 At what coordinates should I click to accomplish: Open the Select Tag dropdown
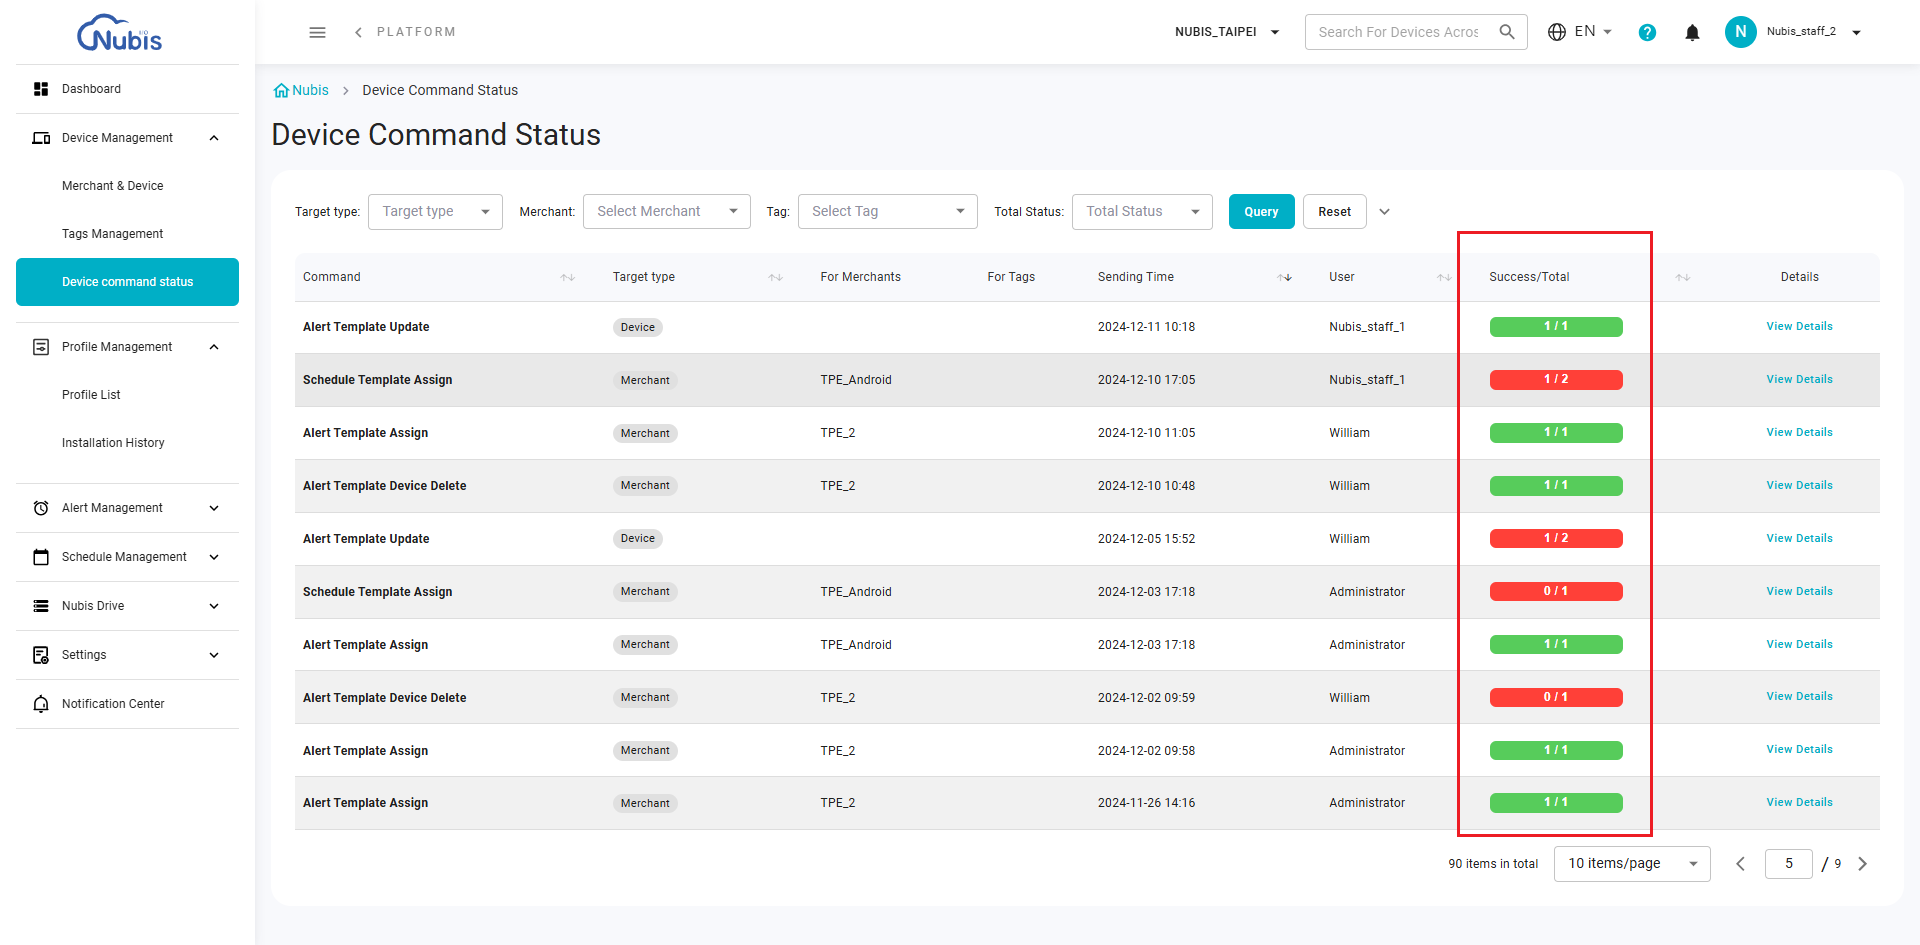click(x=888, y=212)
